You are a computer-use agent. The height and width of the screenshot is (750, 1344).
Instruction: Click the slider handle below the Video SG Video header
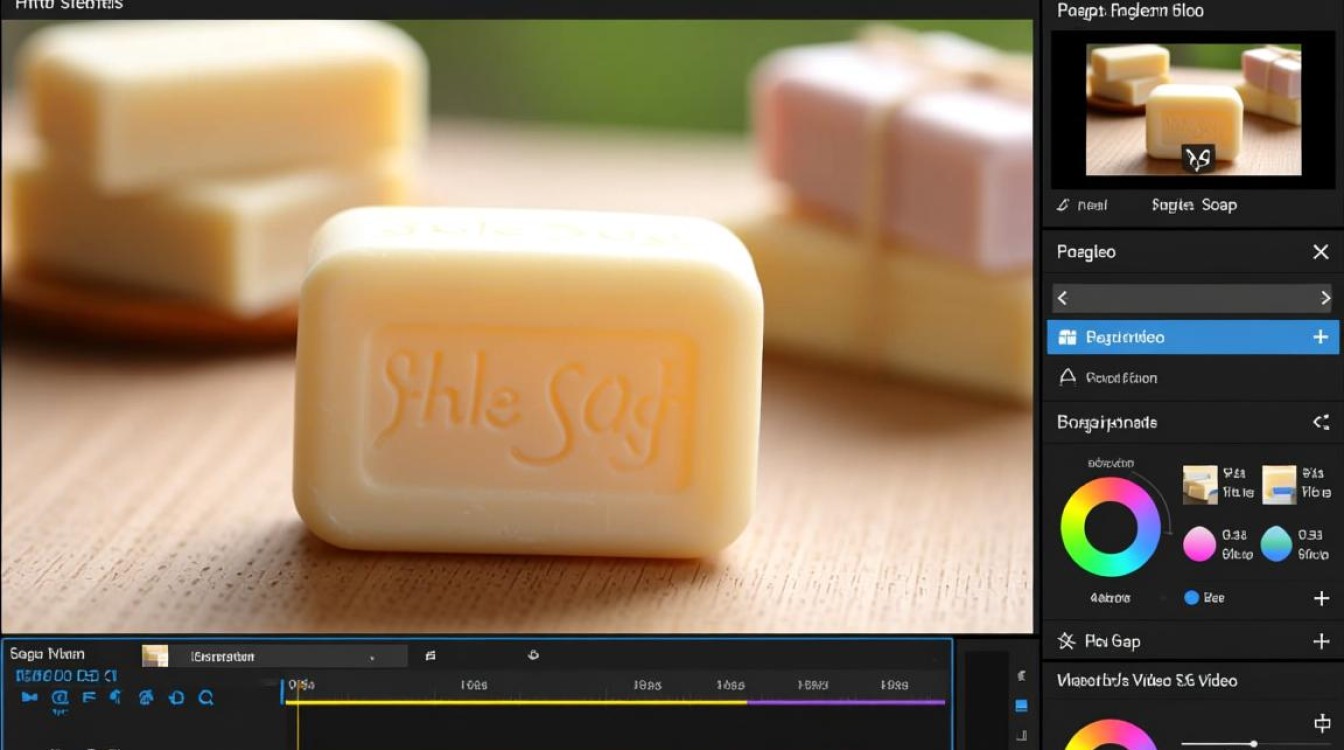1254,744
